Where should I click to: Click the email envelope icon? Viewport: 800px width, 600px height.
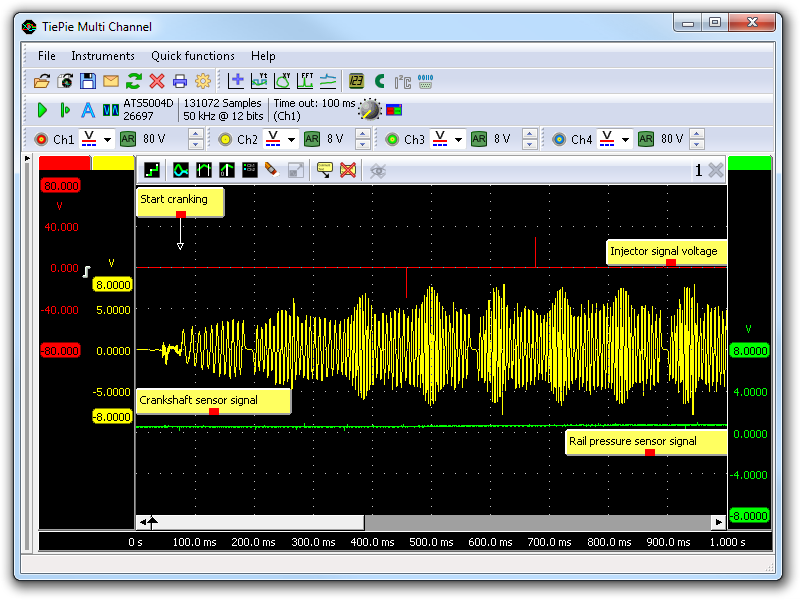coord(111,81)
